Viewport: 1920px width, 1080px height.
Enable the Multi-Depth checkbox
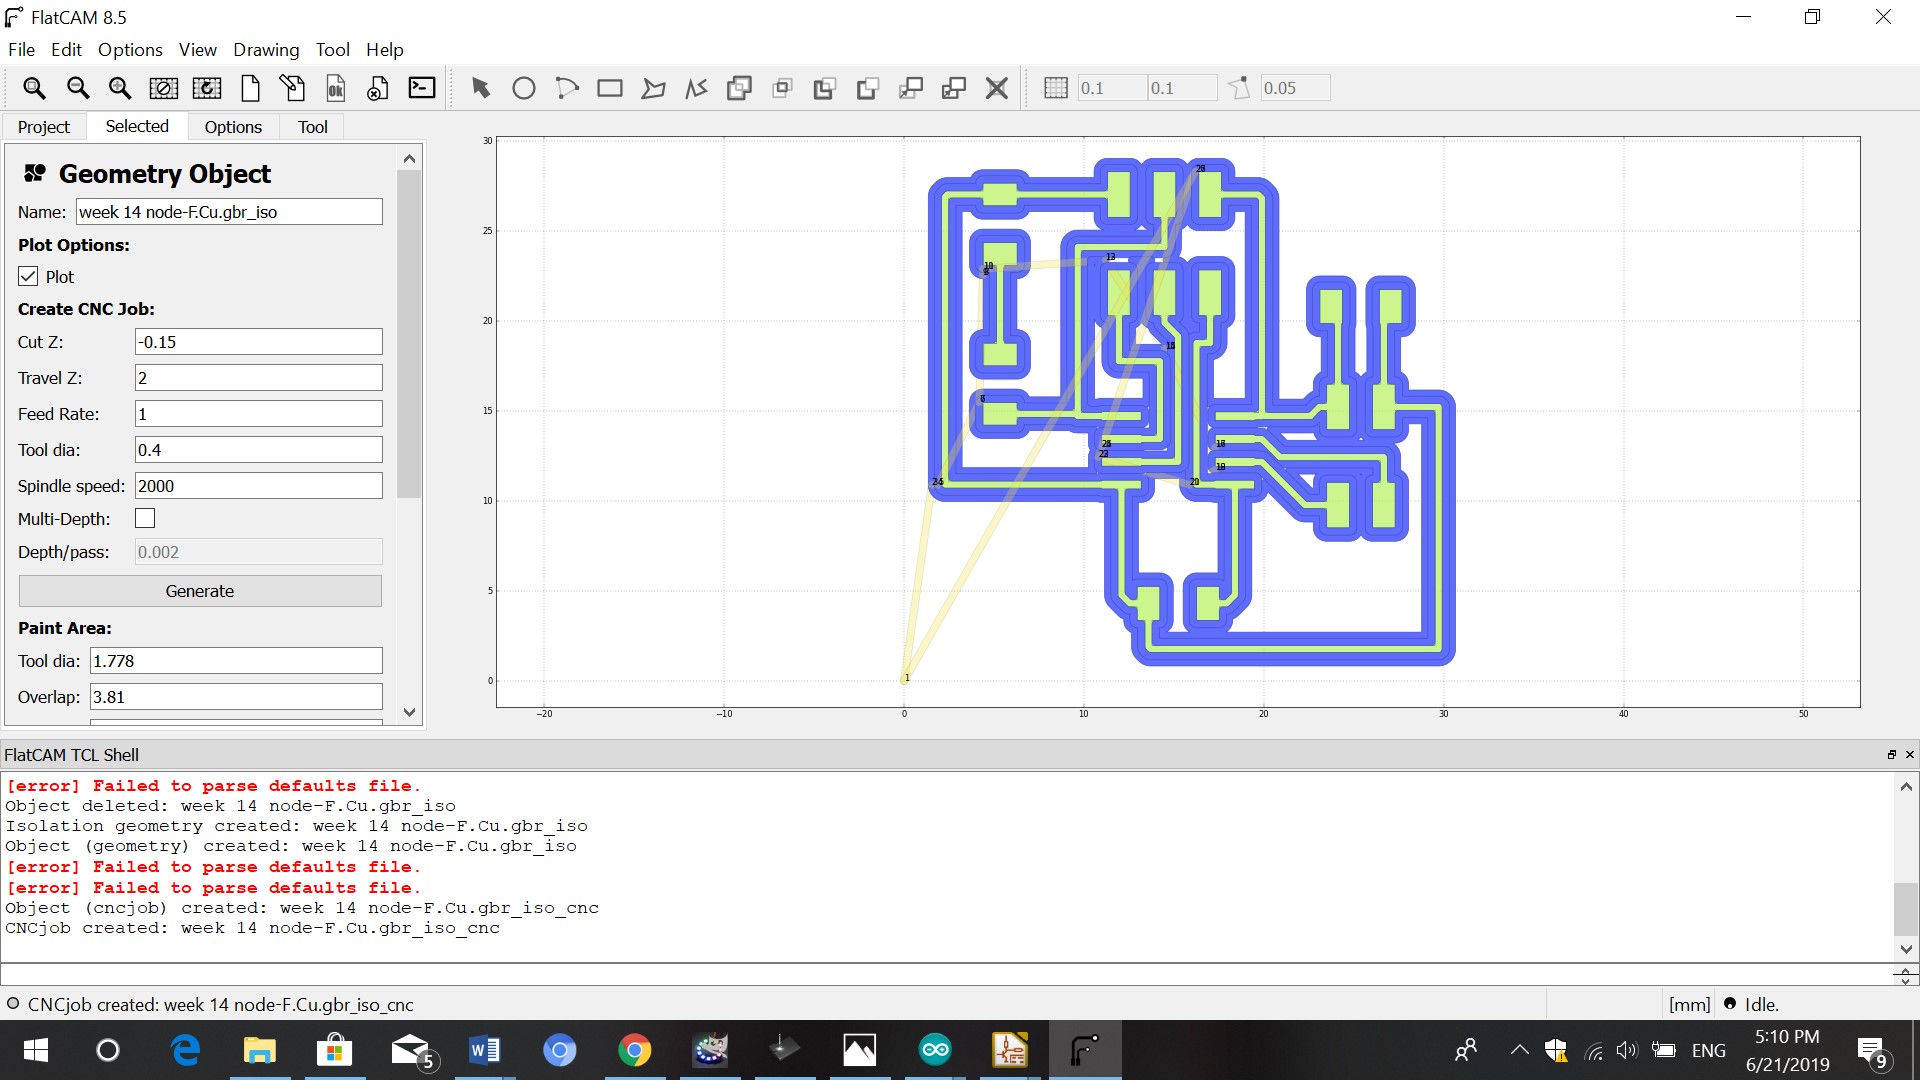145,518
